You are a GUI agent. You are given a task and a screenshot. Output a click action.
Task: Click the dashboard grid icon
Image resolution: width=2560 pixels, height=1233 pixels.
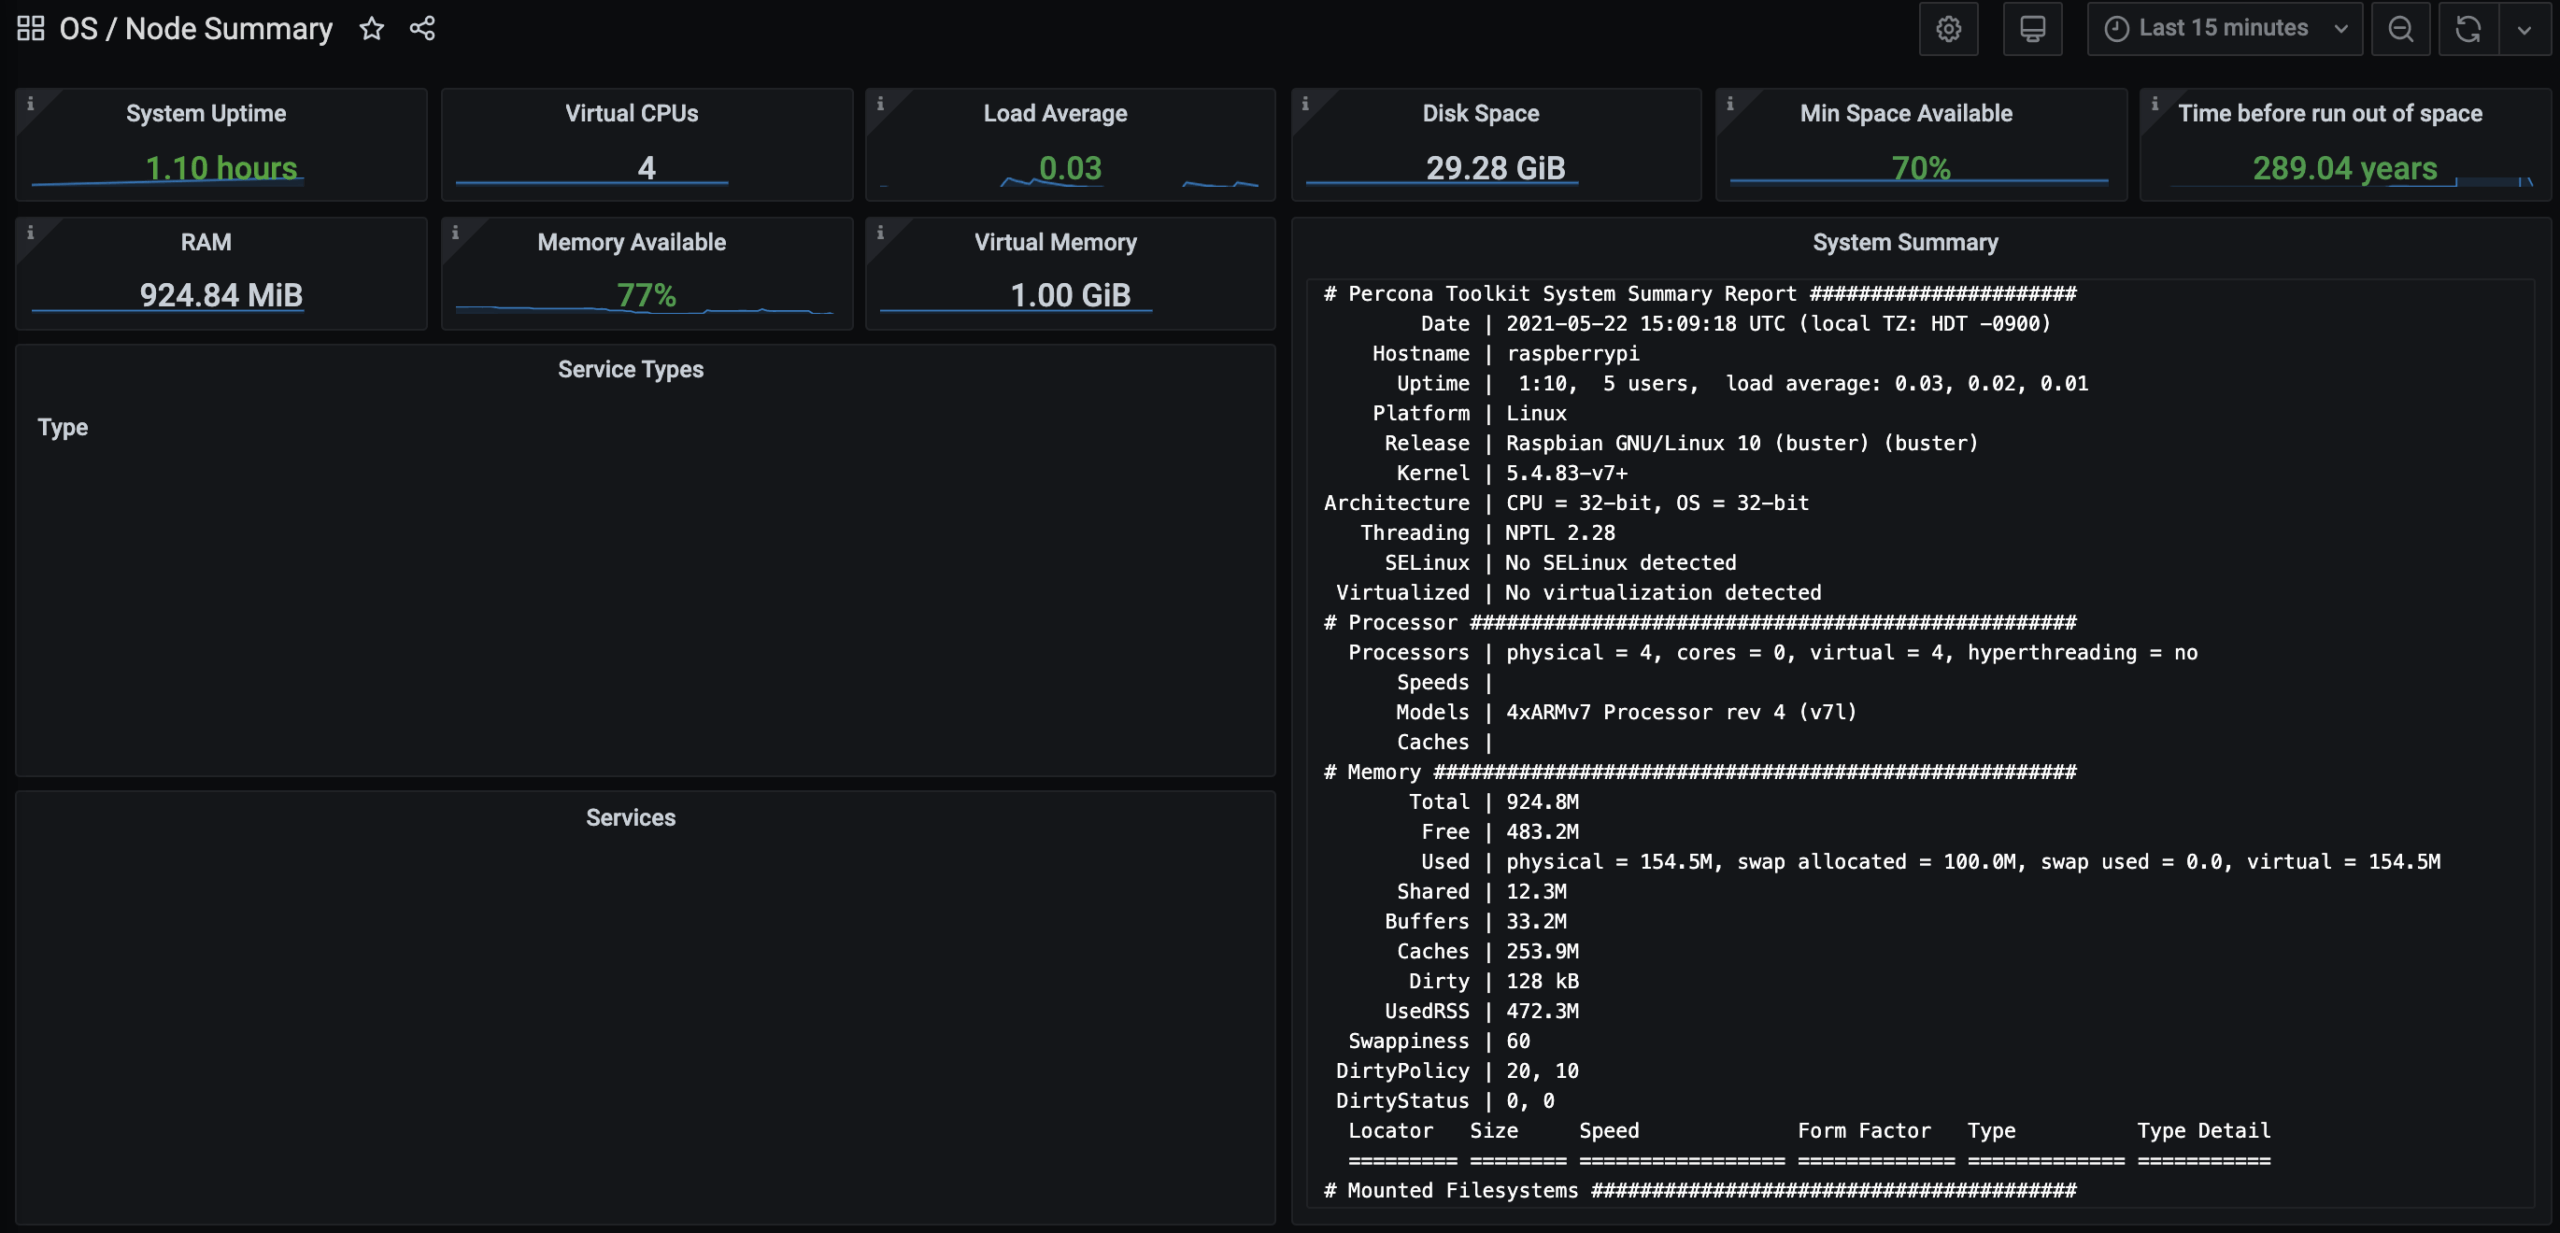(x=30, y=28)
